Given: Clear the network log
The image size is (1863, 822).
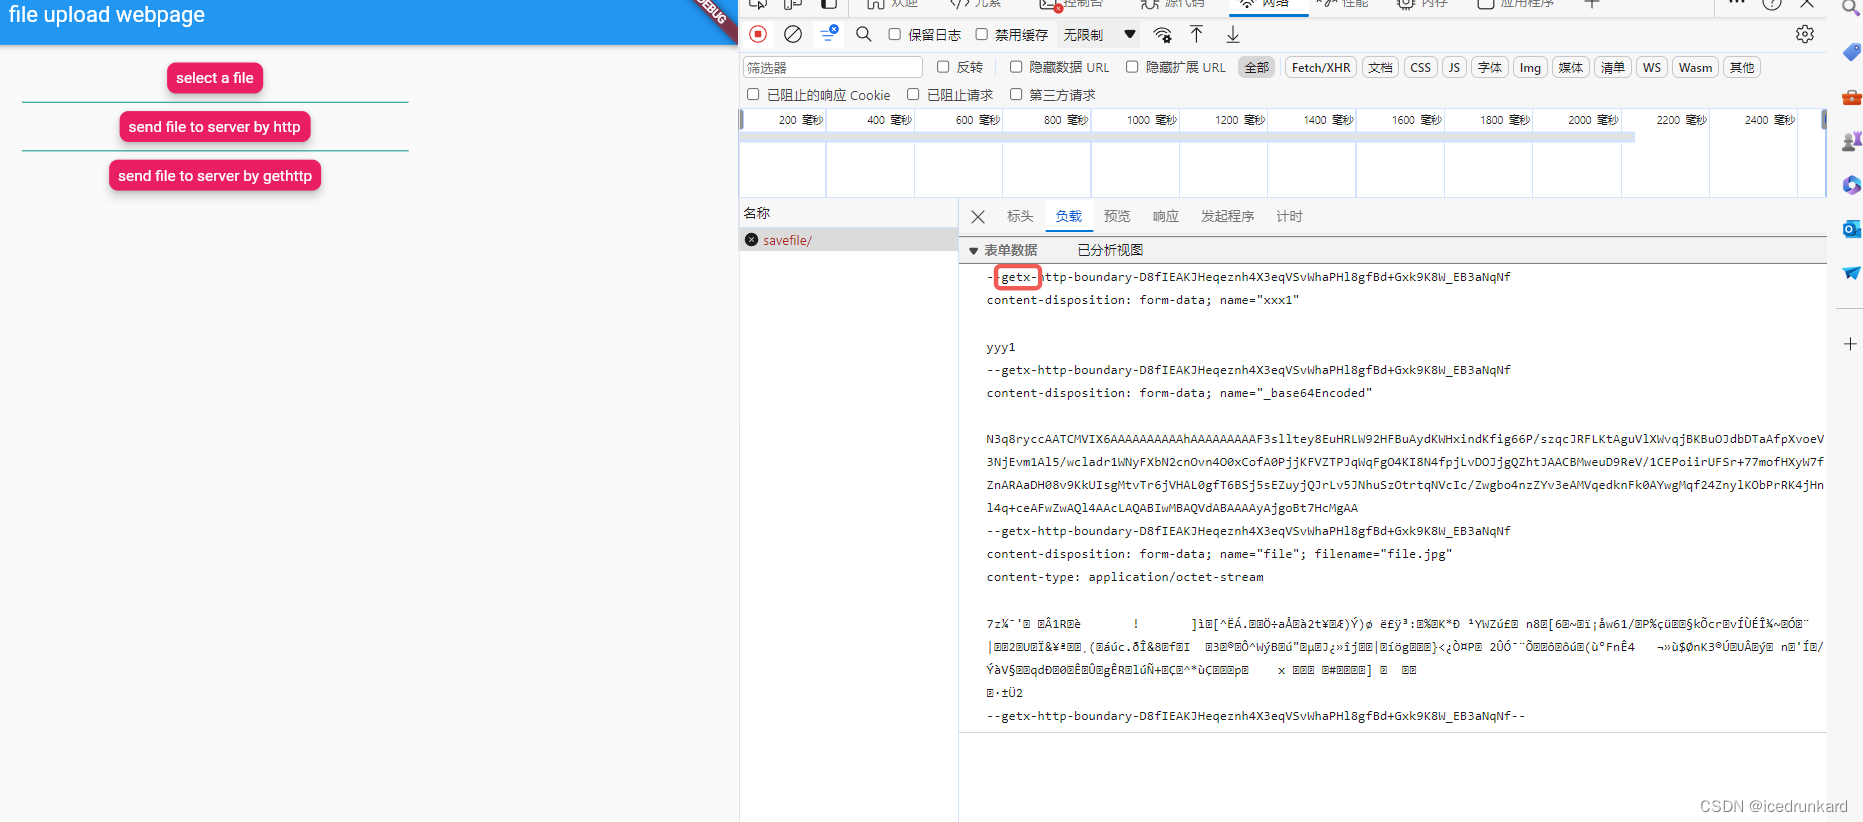Looking at the screenshot, I should coord(793,34).
